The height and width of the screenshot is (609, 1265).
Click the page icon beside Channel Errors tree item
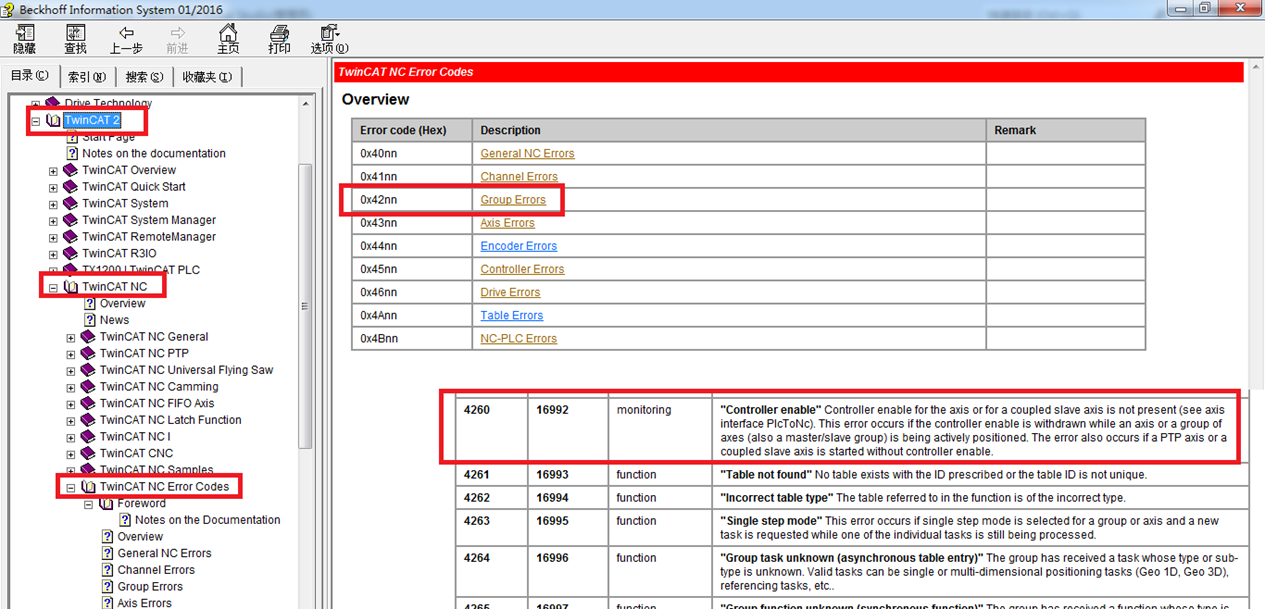(x=107, y=570)
